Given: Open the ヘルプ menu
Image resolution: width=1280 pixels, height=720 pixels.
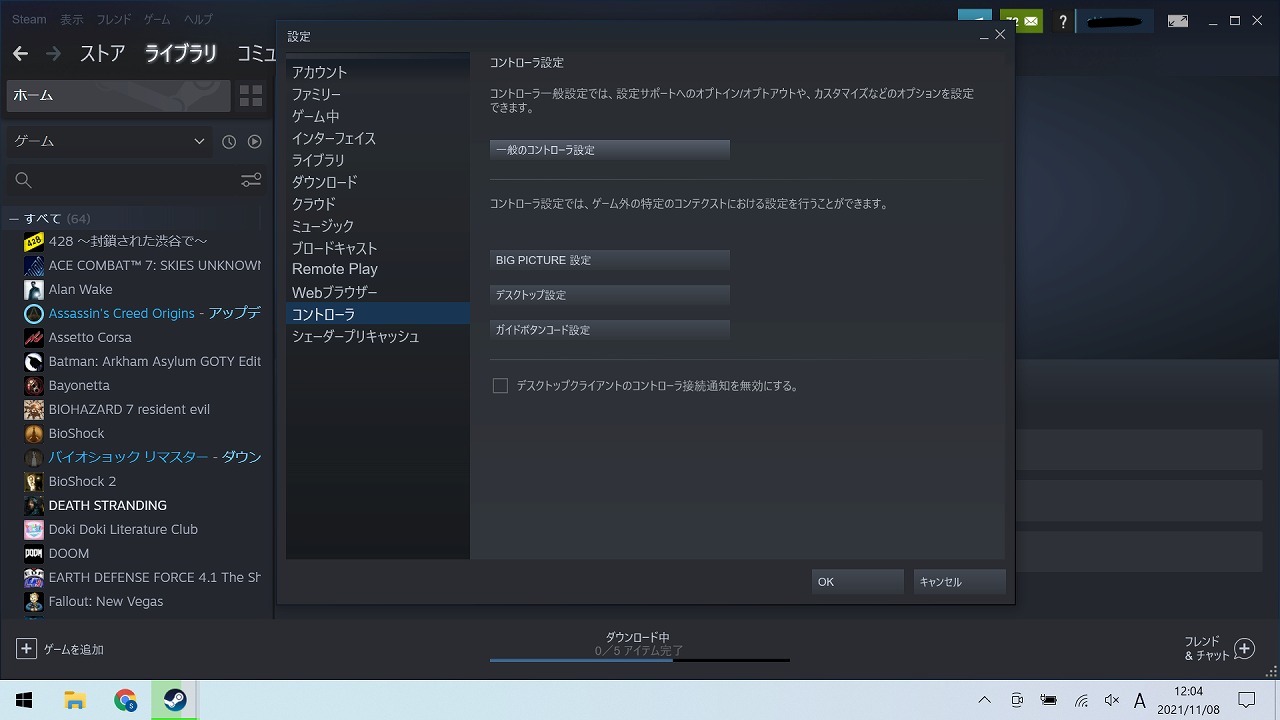Looking at the screenshot, I should [x=197, y=19].
